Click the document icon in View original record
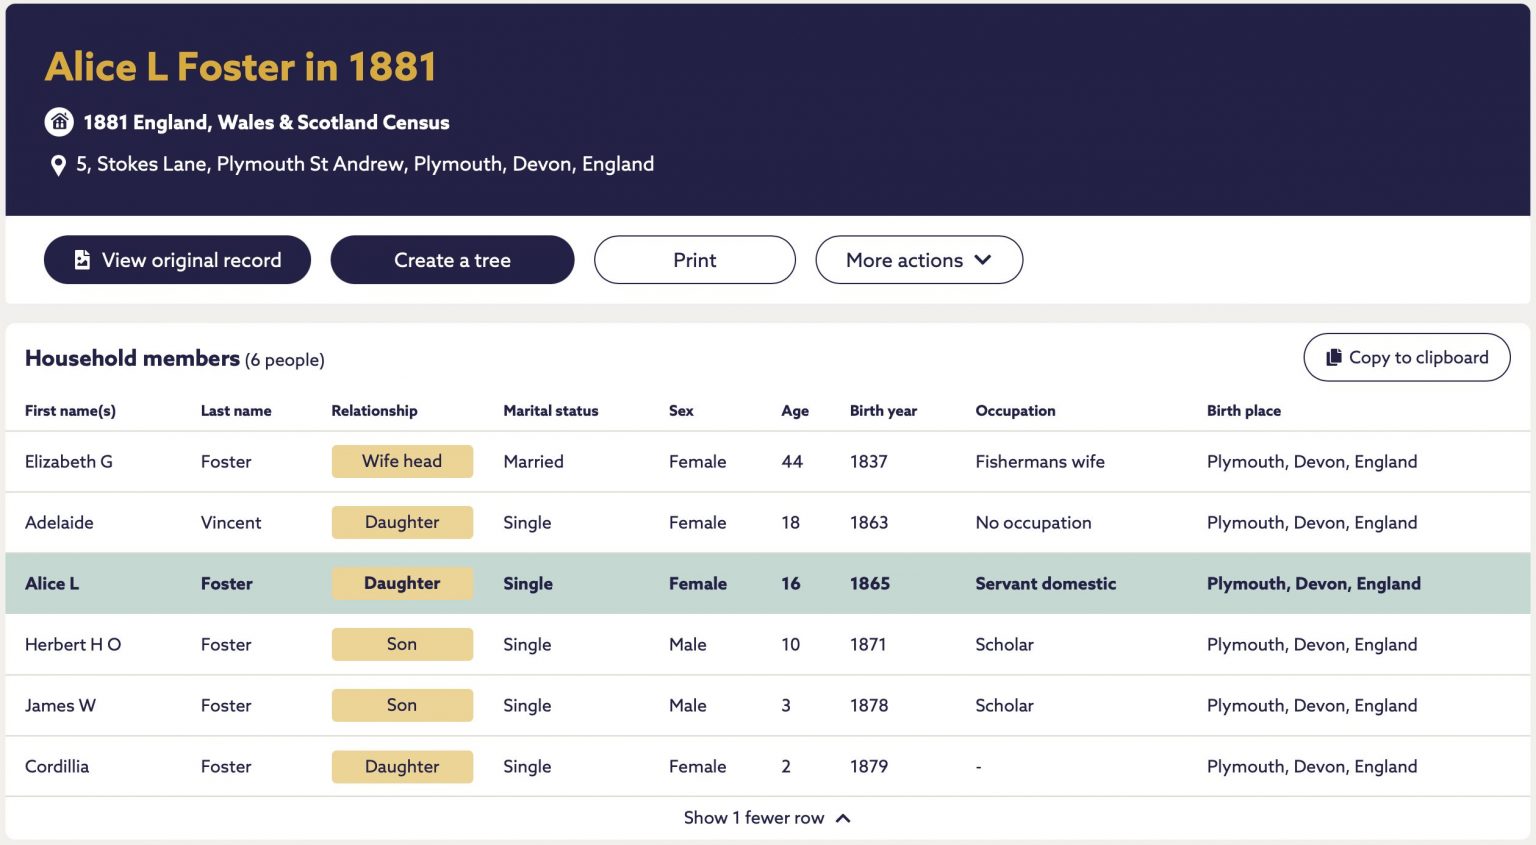This screenshot has height=845, width=1536. point(82,260)
